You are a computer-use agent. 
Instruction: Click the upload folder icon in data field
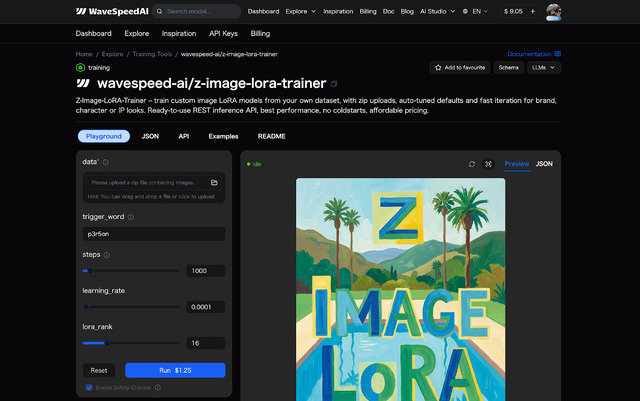tap(214, 183)
